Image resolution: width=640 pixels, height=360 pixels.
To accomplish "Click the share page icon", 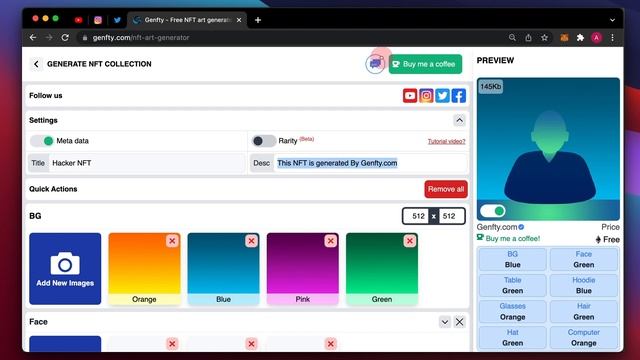I will (x=528, y=38).
